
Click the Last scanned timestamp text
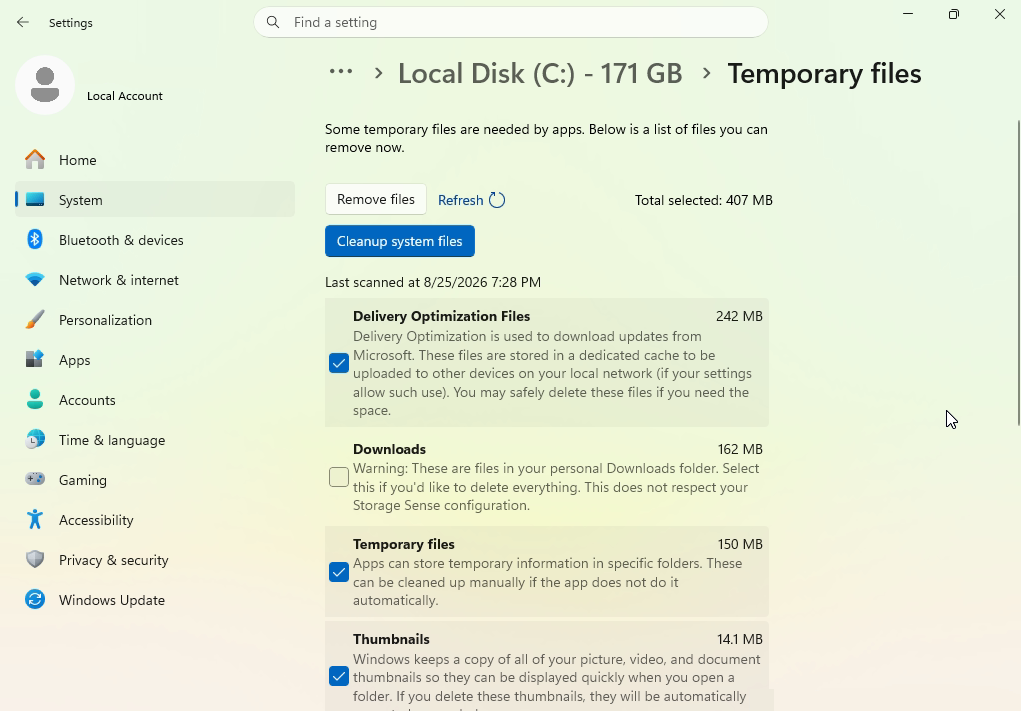point(433,282)
